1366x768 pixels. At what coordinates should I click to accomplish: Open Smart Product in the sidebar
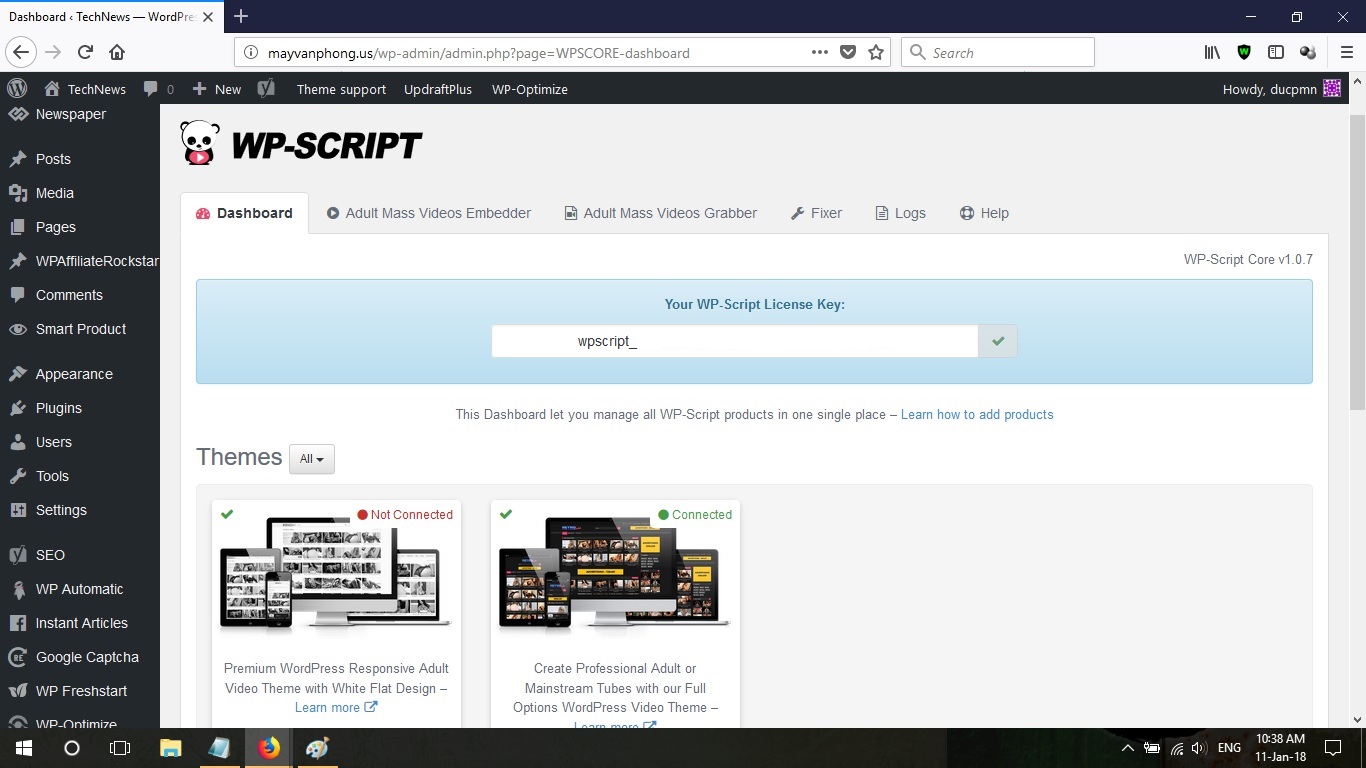[80, 329]
